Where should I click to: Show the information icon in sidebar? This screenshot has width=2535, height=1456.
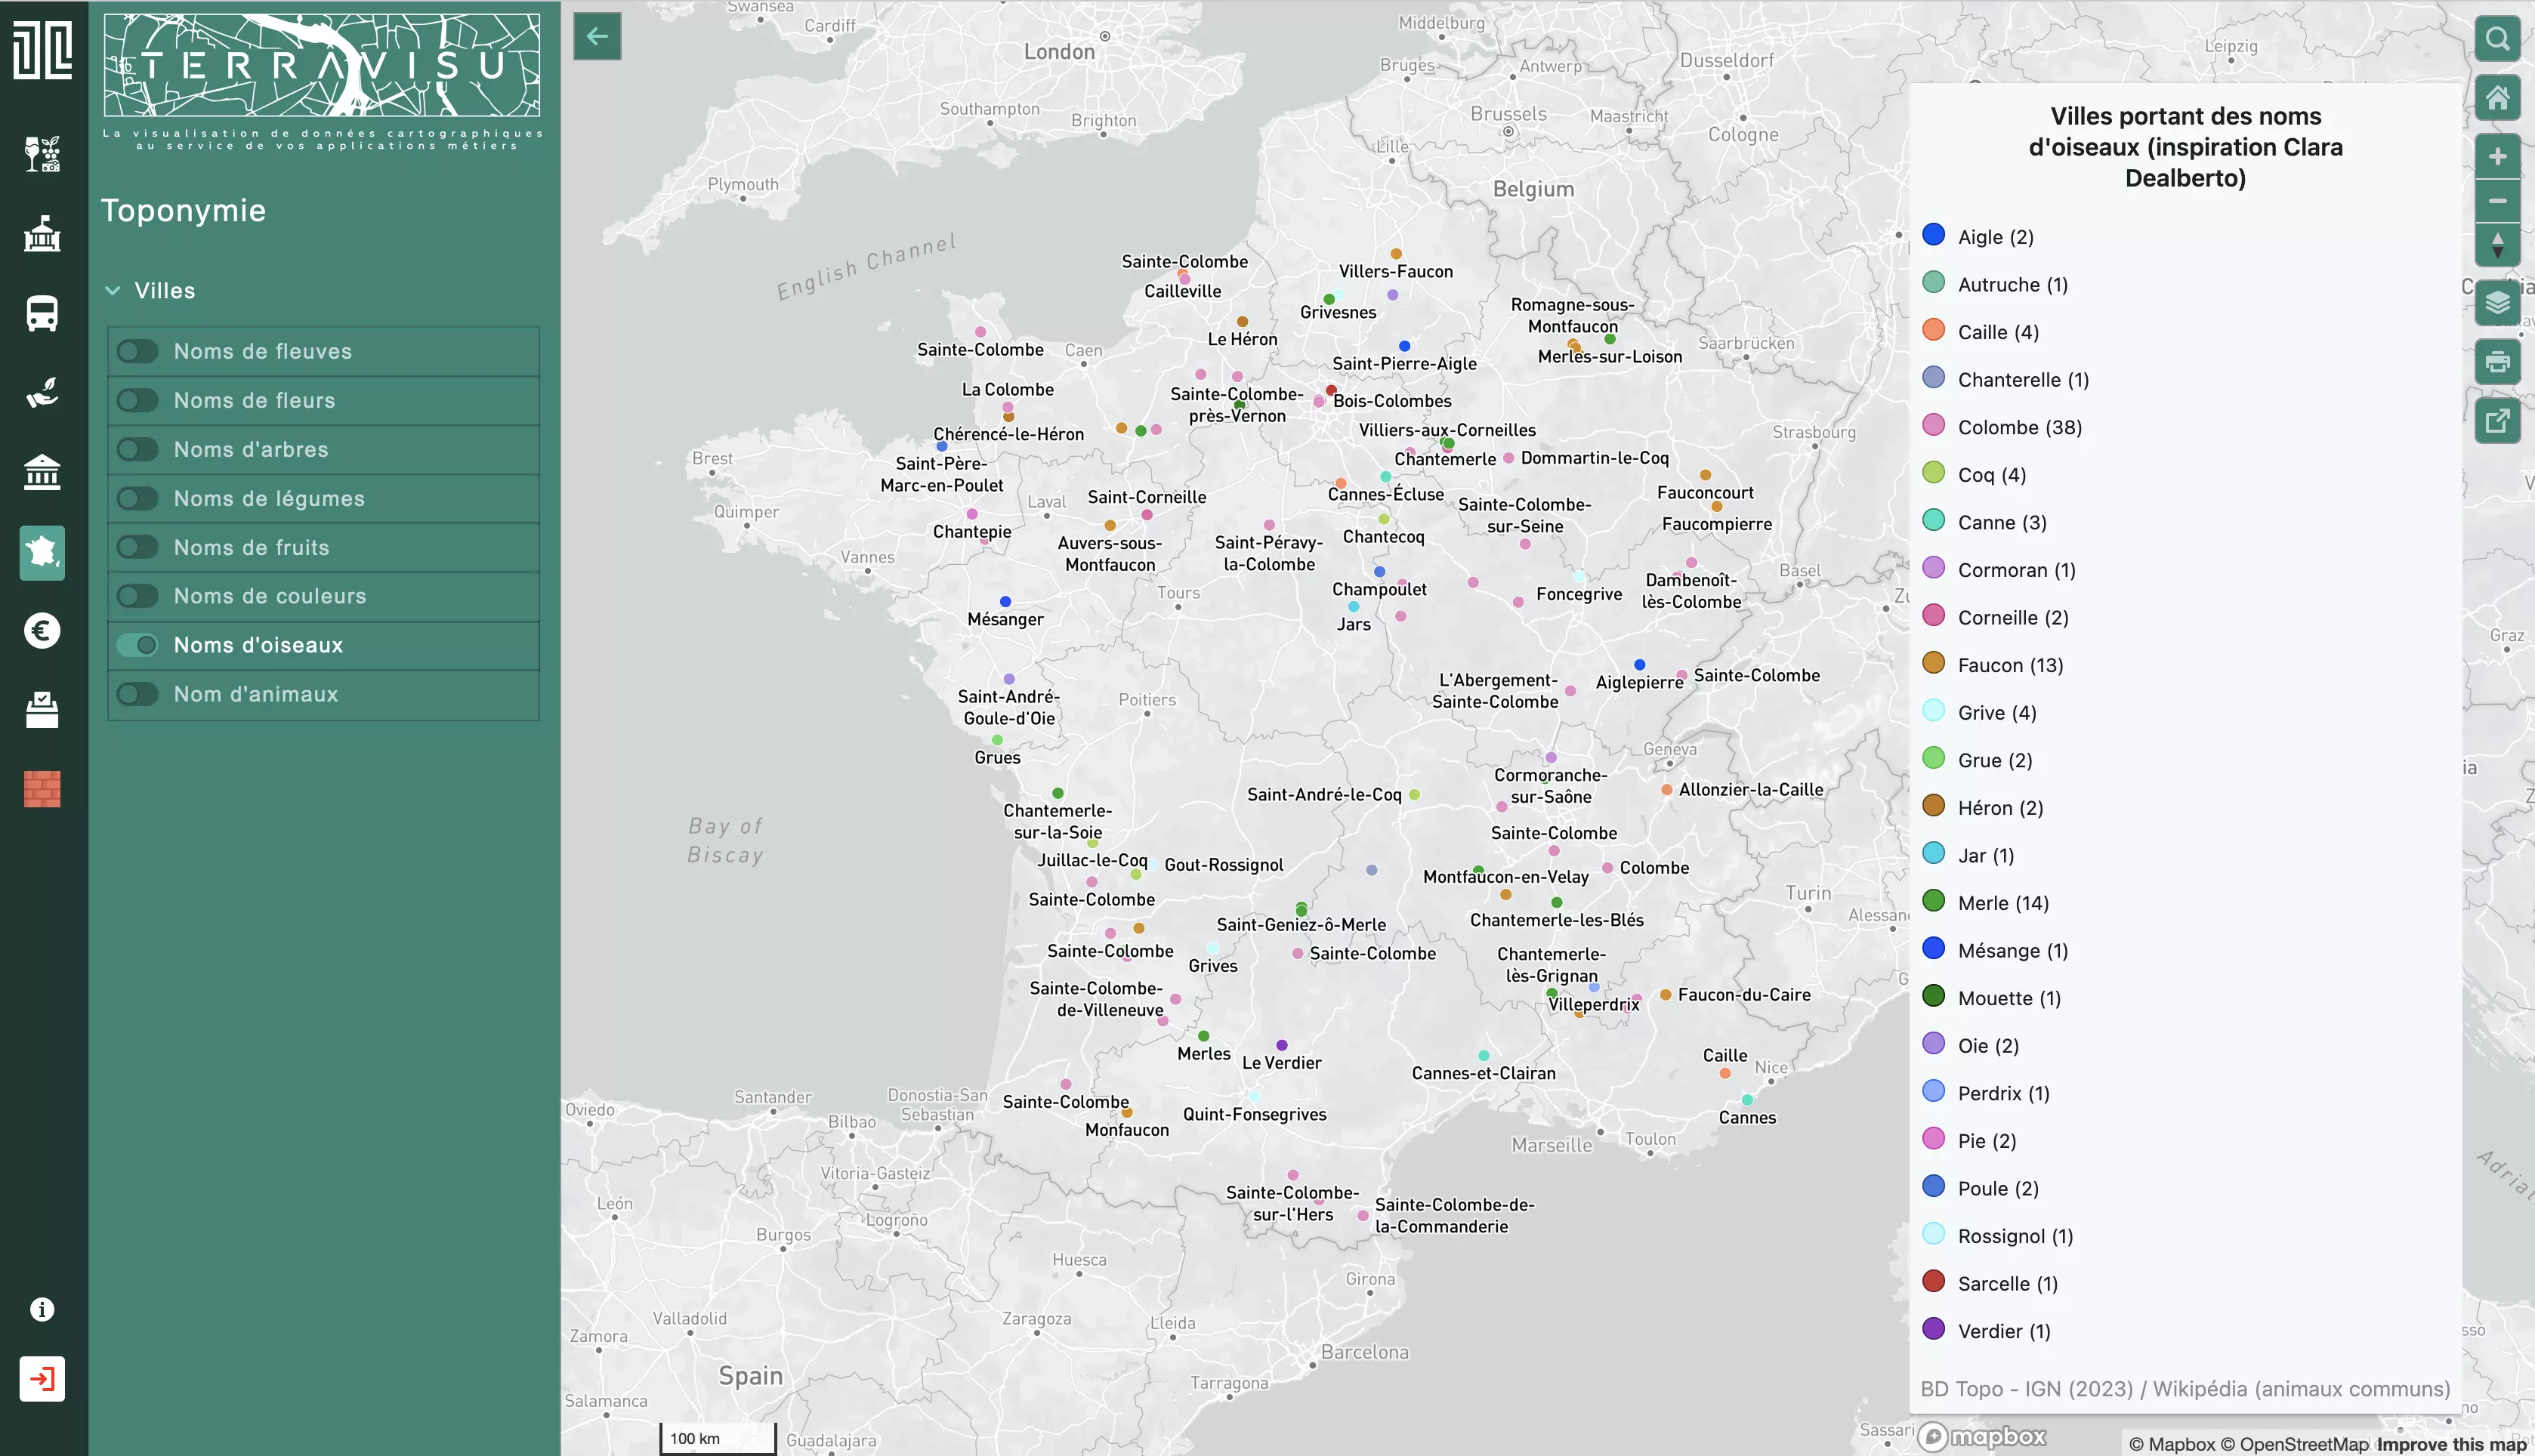[42, 1309]
